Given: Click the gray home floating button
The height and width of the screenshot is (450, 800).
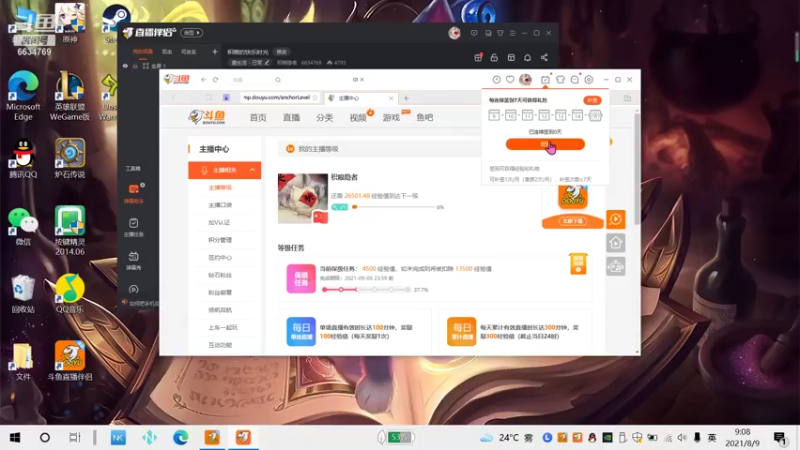Looking at the screenshot, I should coord(616,243).
